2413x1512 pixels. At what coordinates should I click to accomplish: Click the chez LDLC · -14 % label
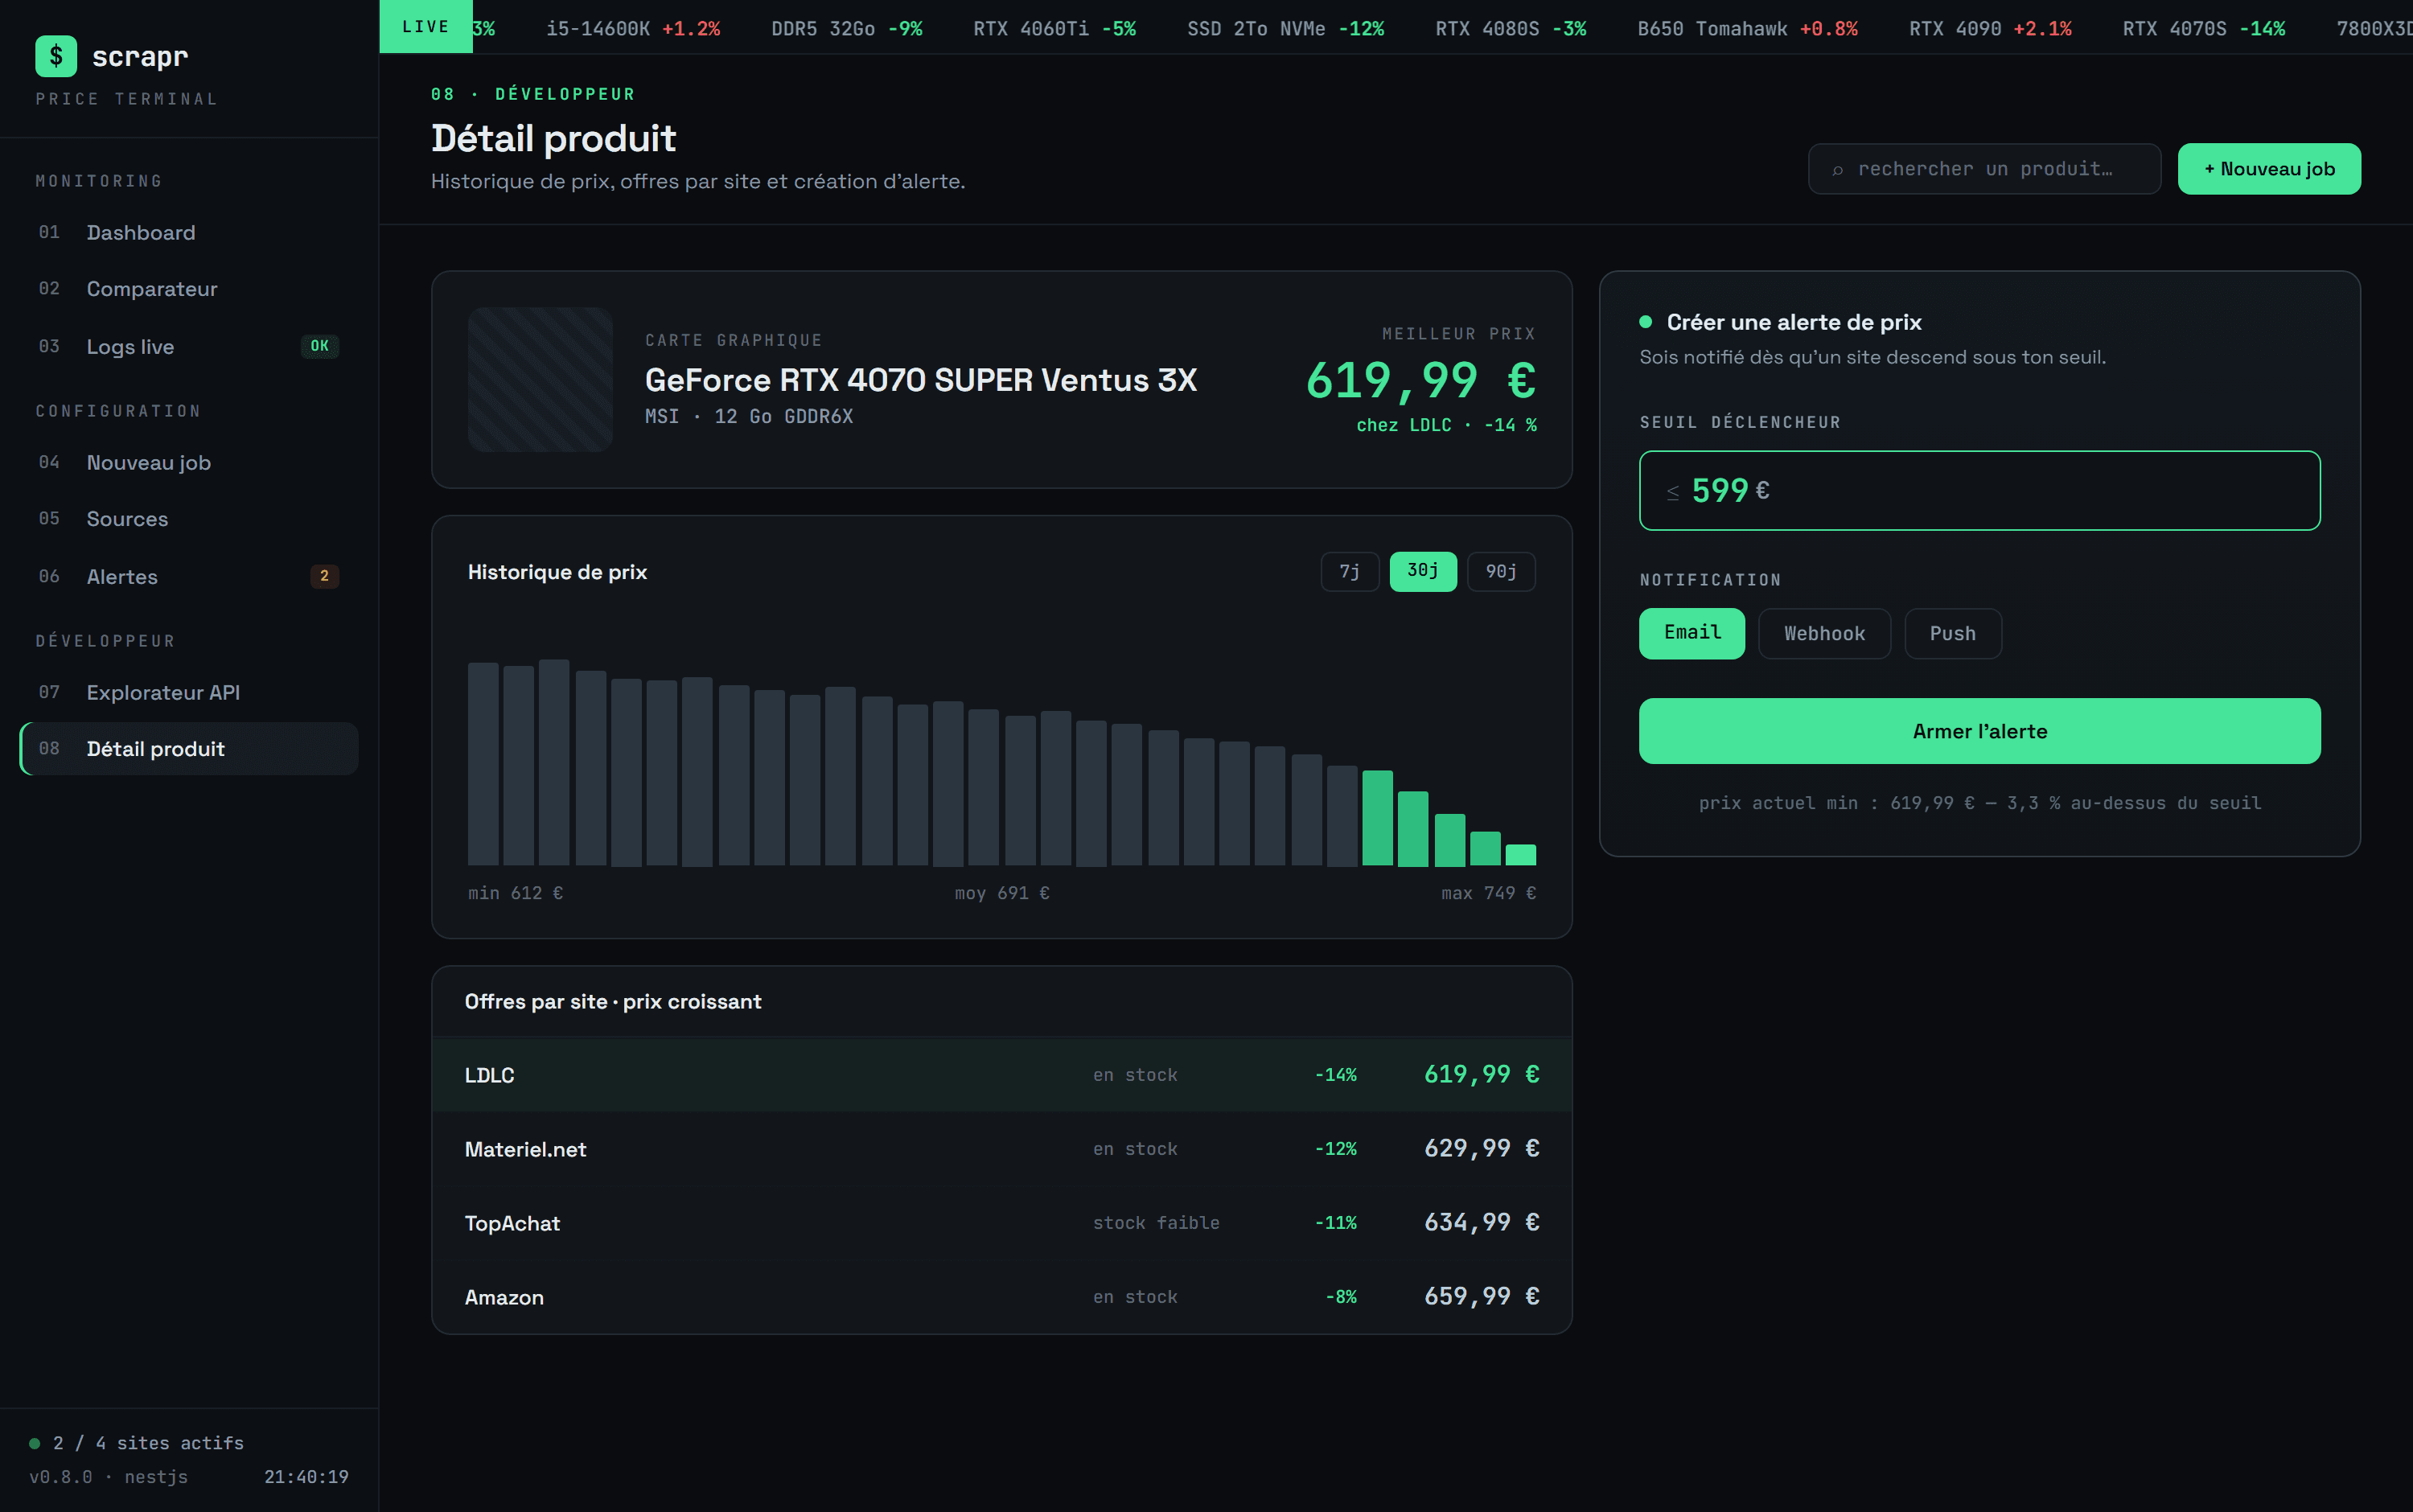coord(1446,425)
